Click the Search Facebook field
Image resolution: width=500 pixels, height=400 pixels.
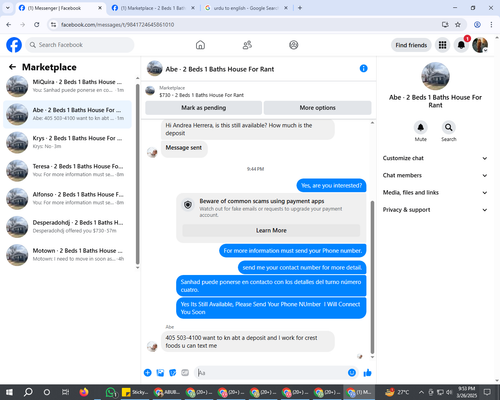tap(80, 45)
